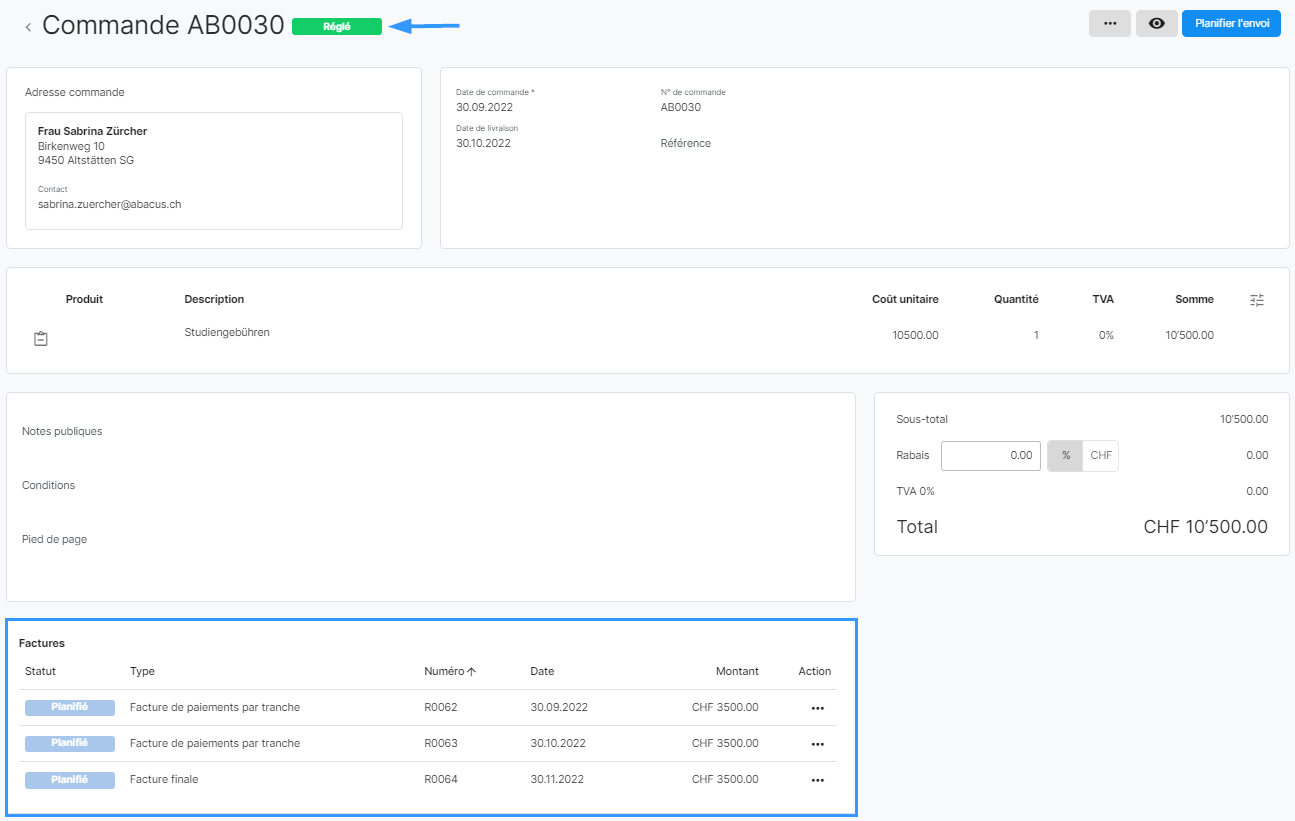Screen dimensions: 1295x821
Task: Click the eye preview icon button
Action: point(1156,24)
